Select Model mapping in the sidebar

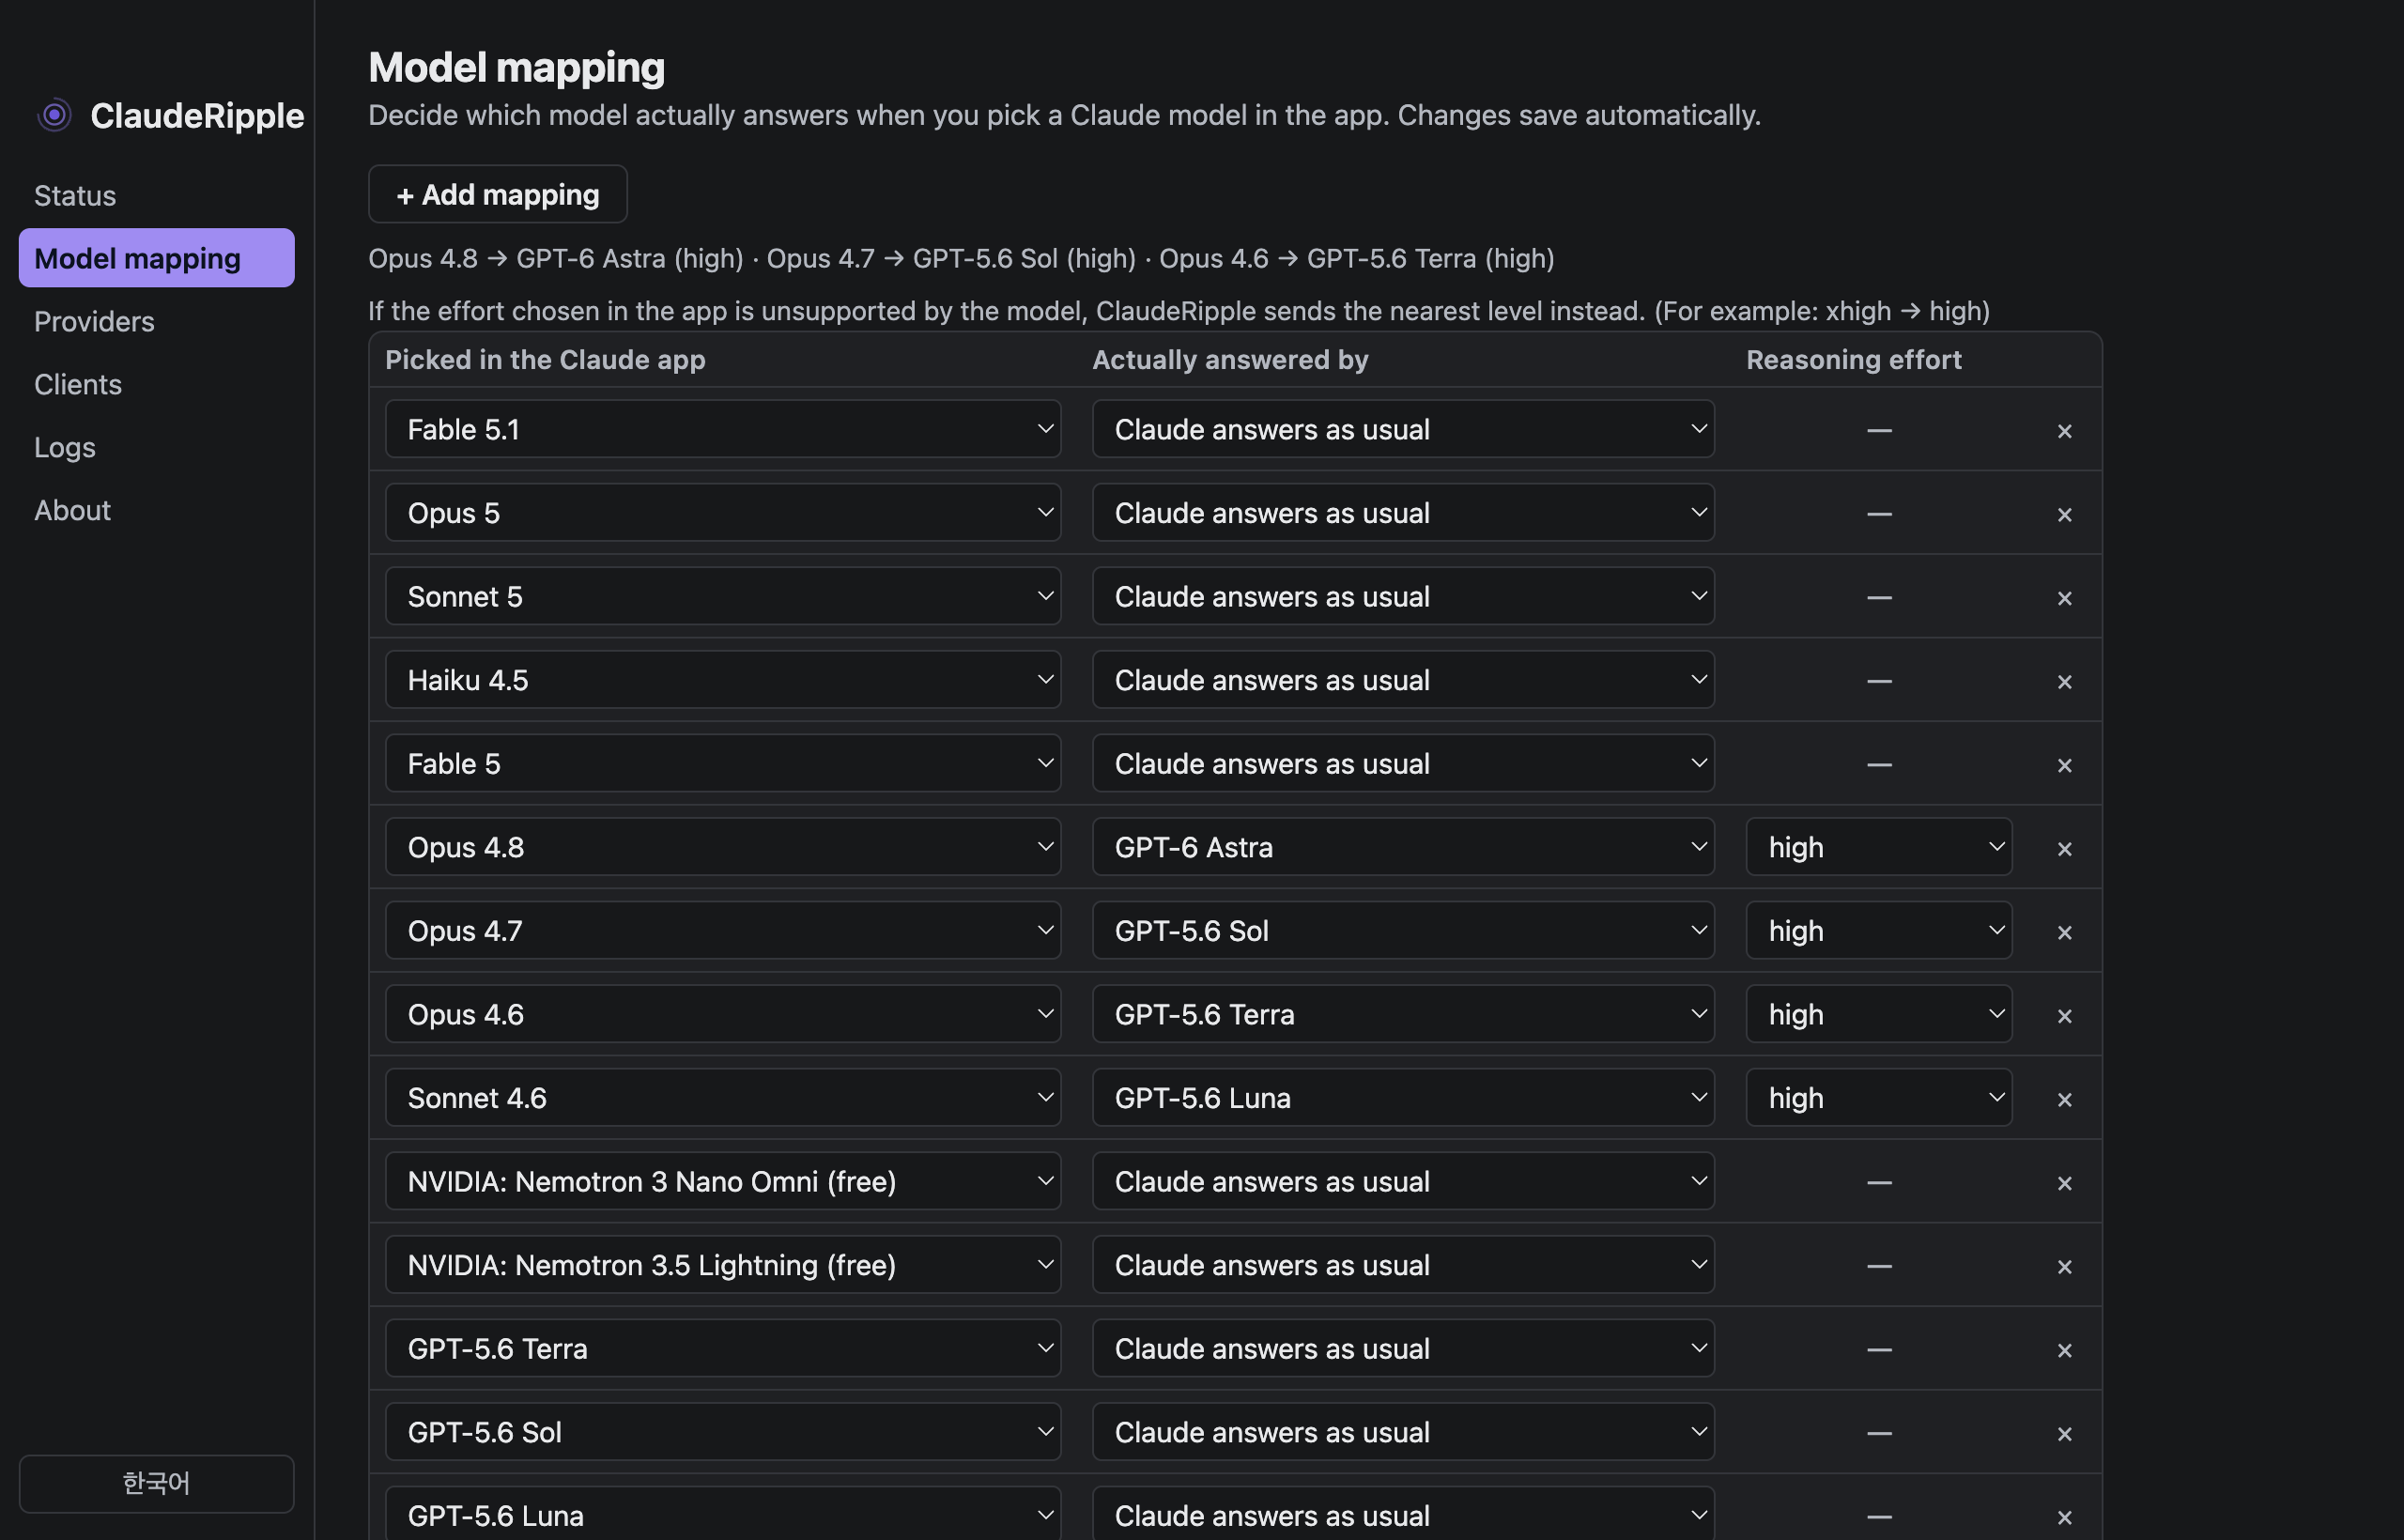pyautogui.click(x=156, y=258)
